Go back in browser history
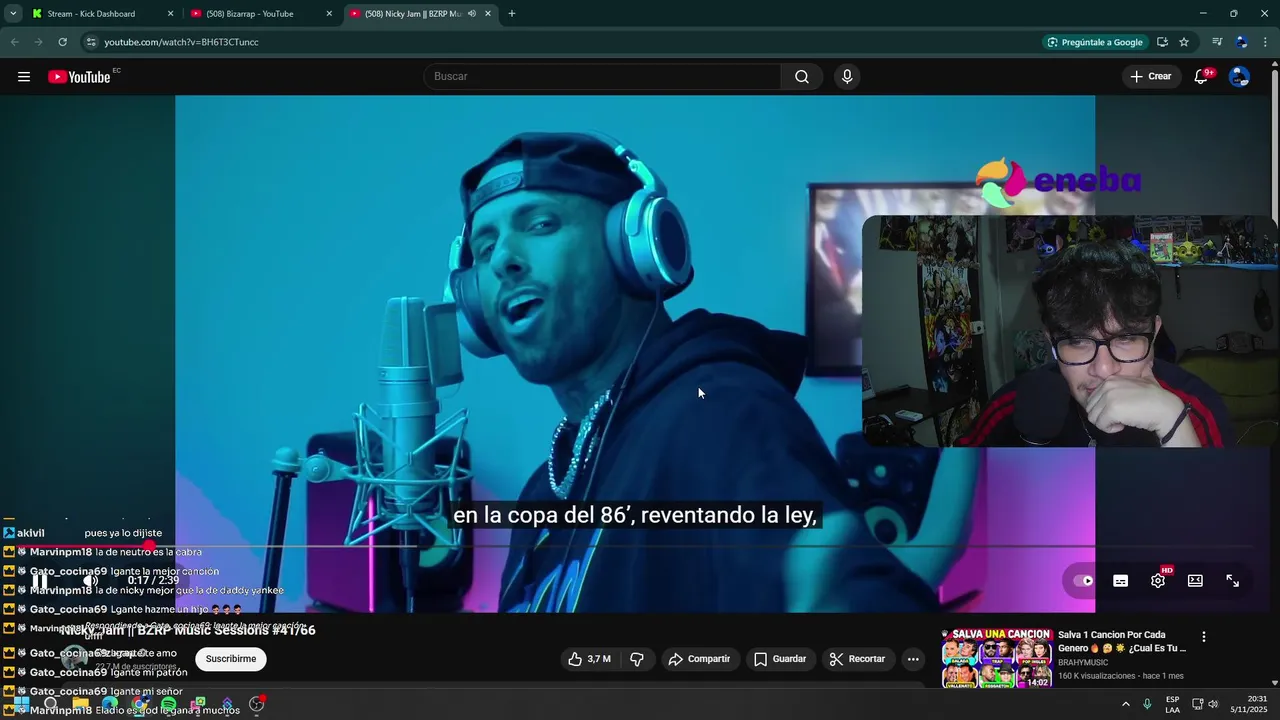The height and width of the screenshot is (720, 1280). tap(14, 42)
